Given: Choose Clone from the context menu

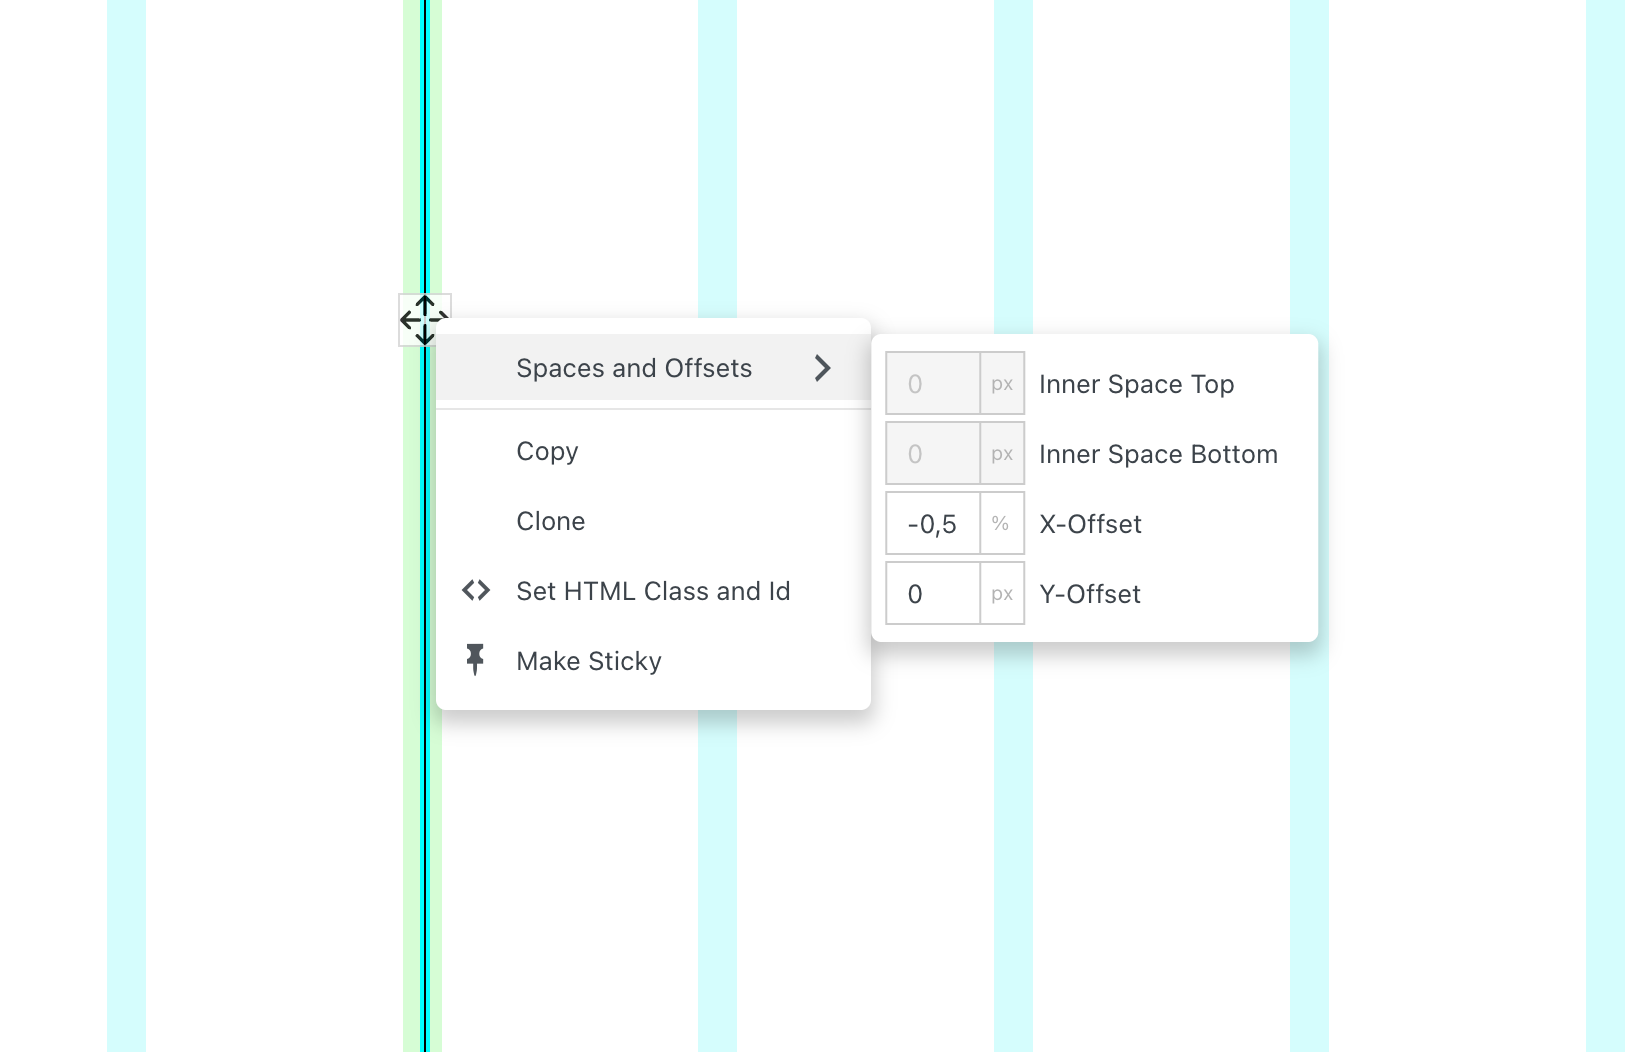Looking at the screenshot, I should pyautogui.click(x=551, y=521).
